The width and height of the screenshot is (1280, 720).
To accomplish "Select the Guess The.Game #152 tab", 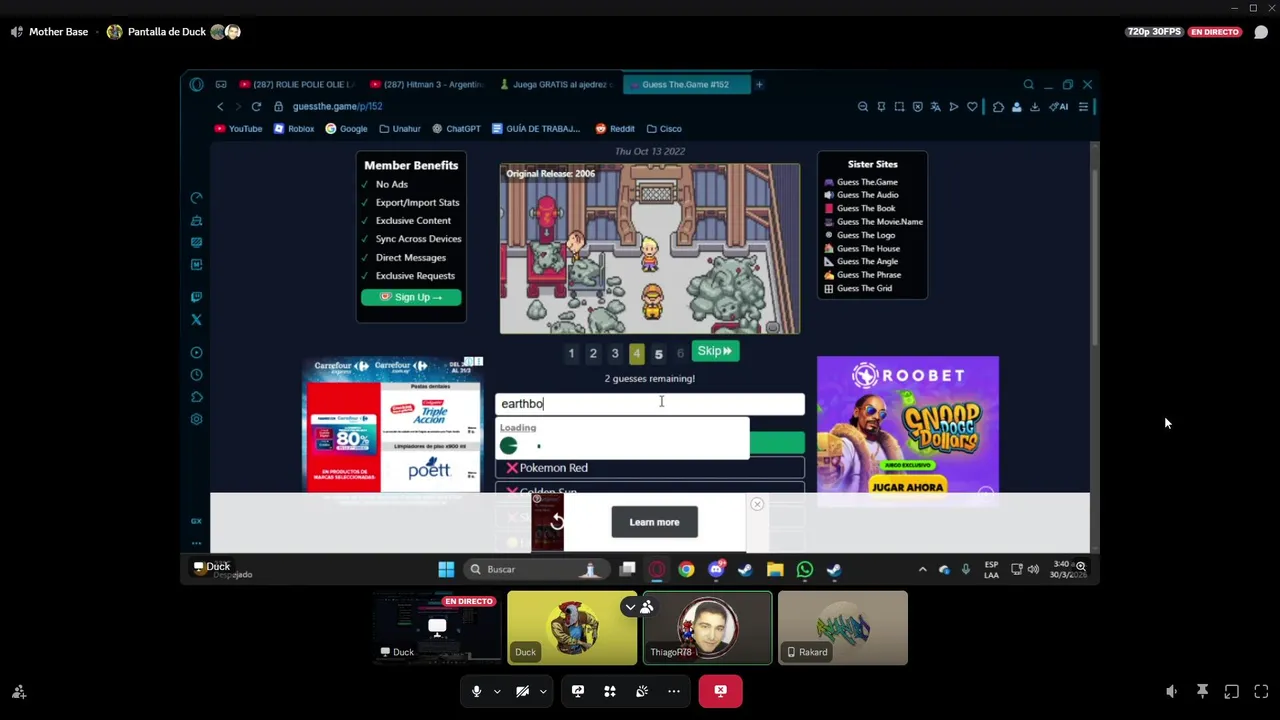I will (686, 85).
